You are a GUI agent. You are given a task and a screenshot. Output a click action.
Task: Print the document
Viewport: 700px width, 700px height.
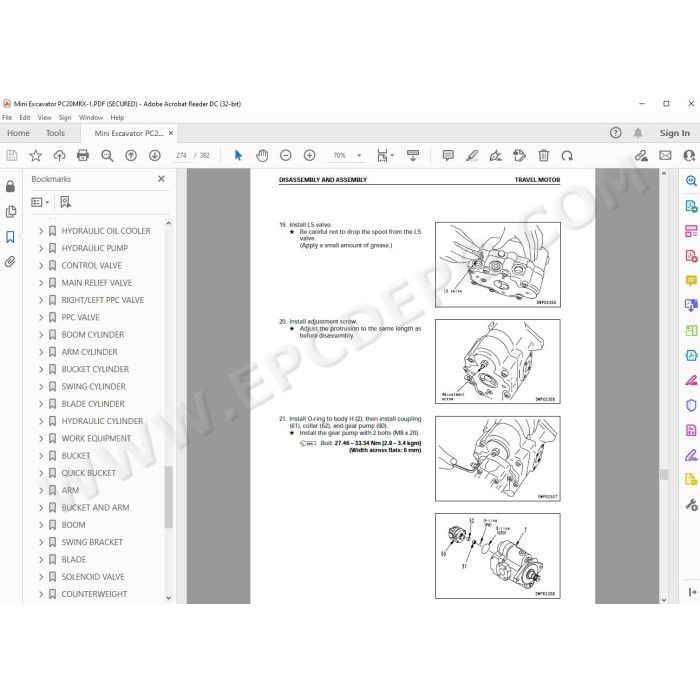(83, 155)
